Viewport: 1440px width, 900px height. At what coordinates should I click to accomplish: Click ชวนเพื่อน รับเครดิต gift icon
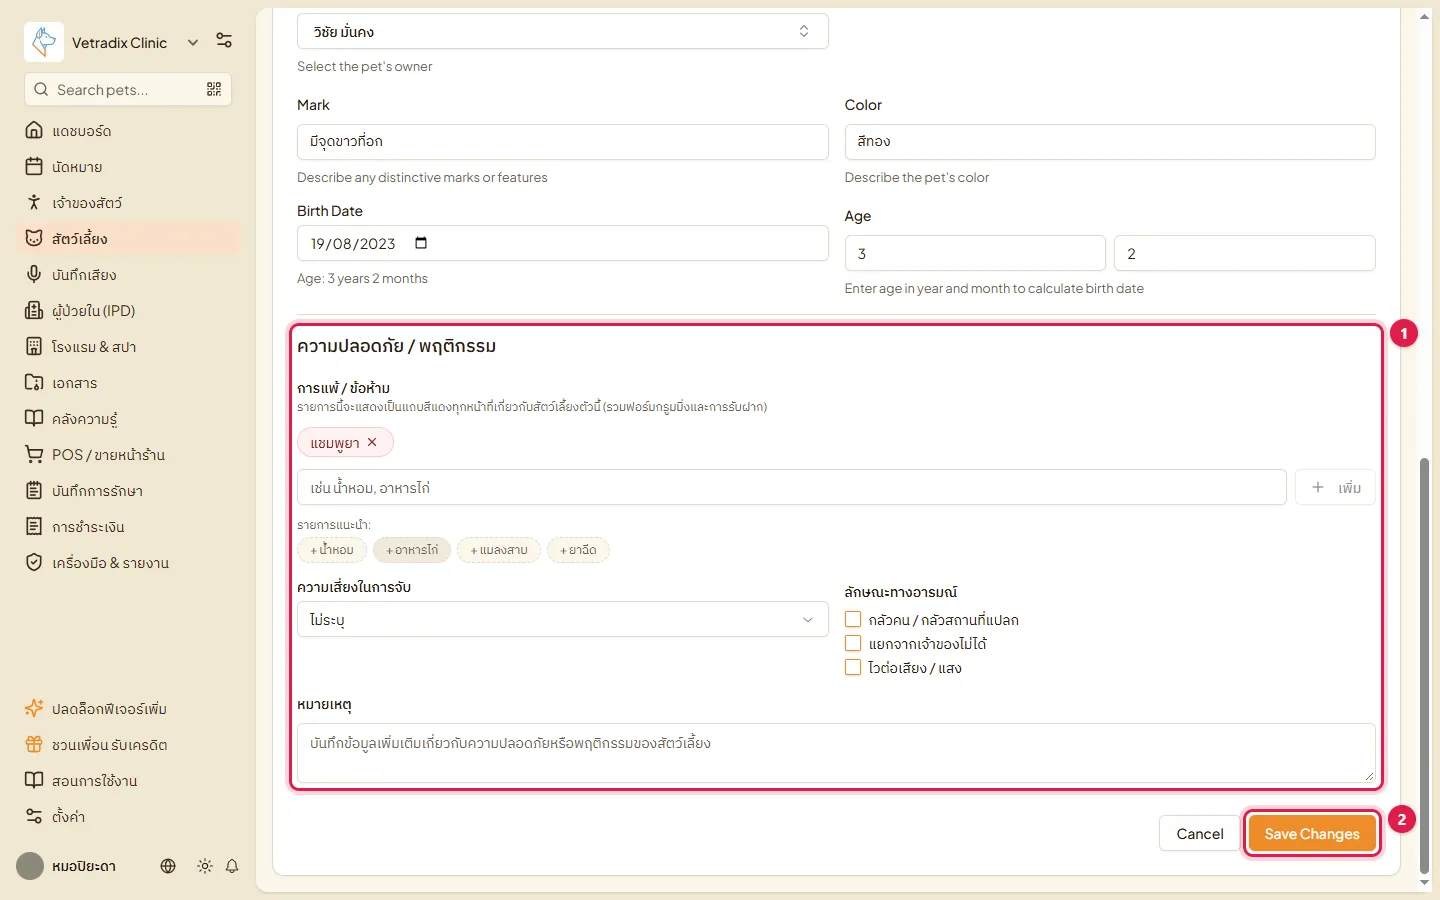click(x=34, y=744)
